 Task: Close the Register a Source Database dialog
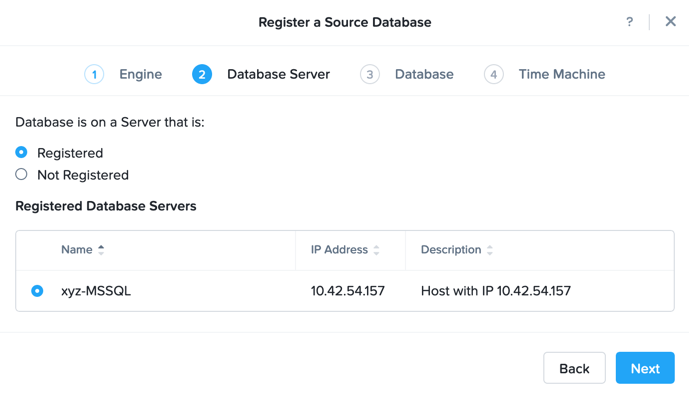(670, 22)
